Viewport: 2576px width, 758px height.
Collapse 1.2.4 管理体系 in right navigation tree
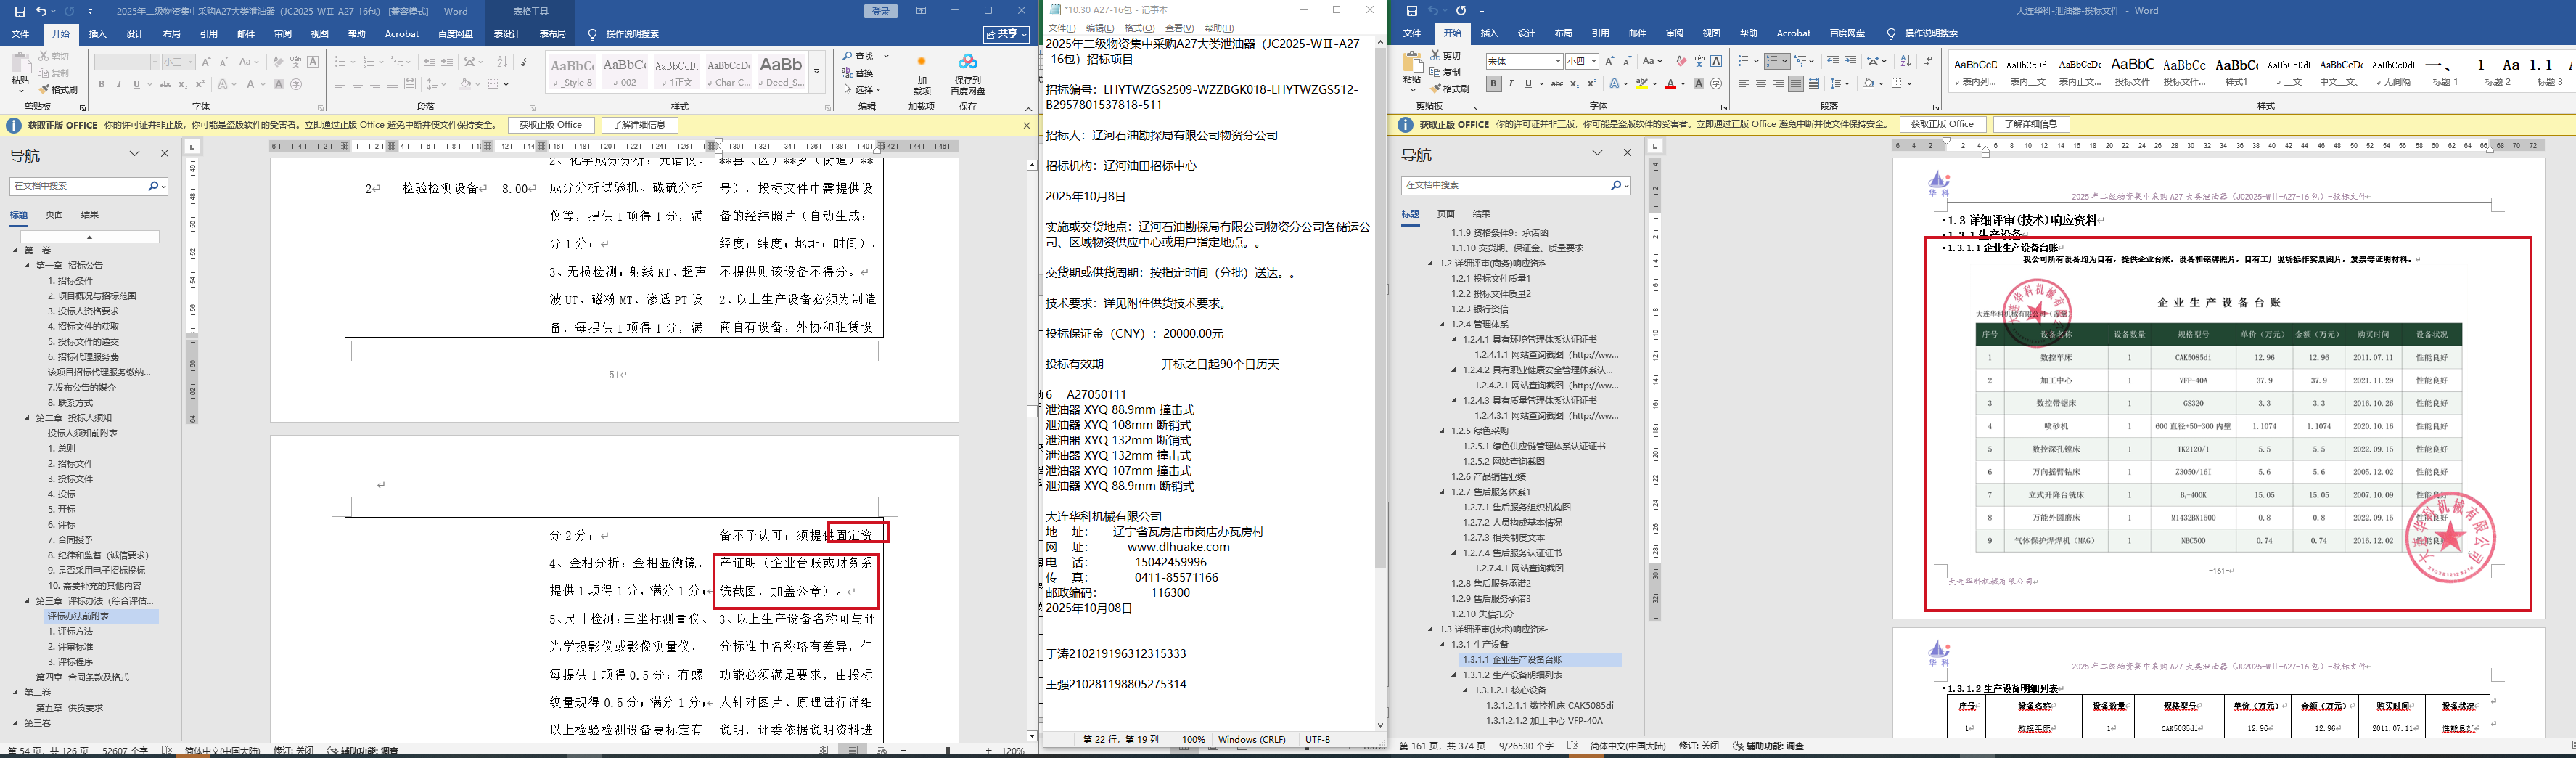coord(1442,324)
